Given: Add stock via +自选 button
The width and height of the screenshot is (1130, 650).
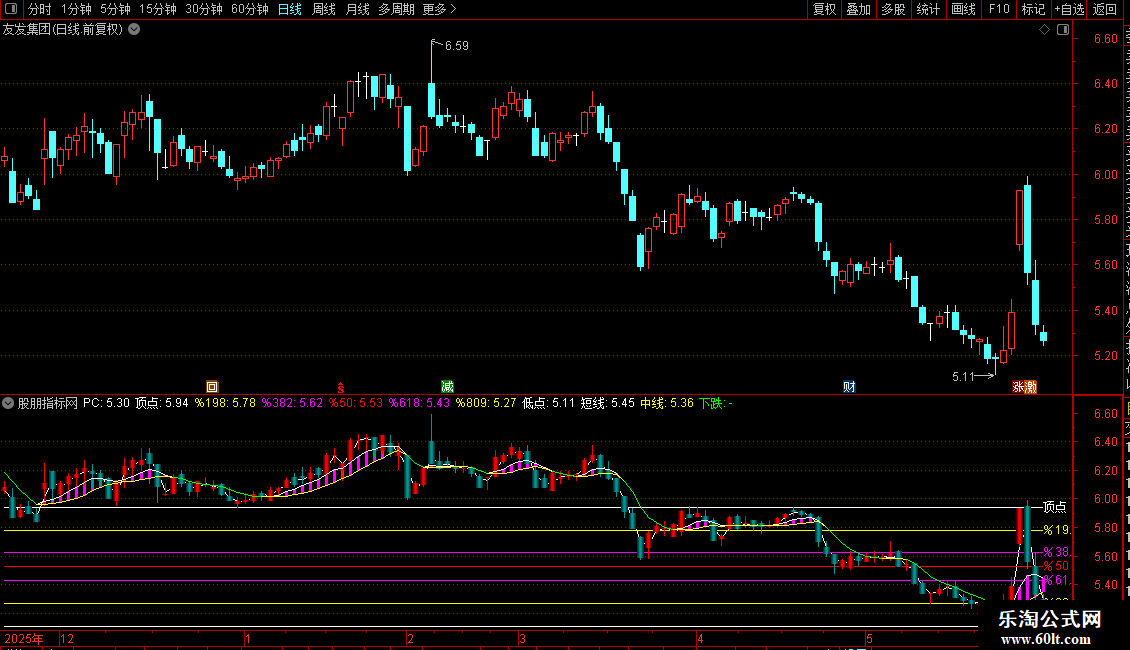Looking at the screenshot, I should coord(1069,9).
